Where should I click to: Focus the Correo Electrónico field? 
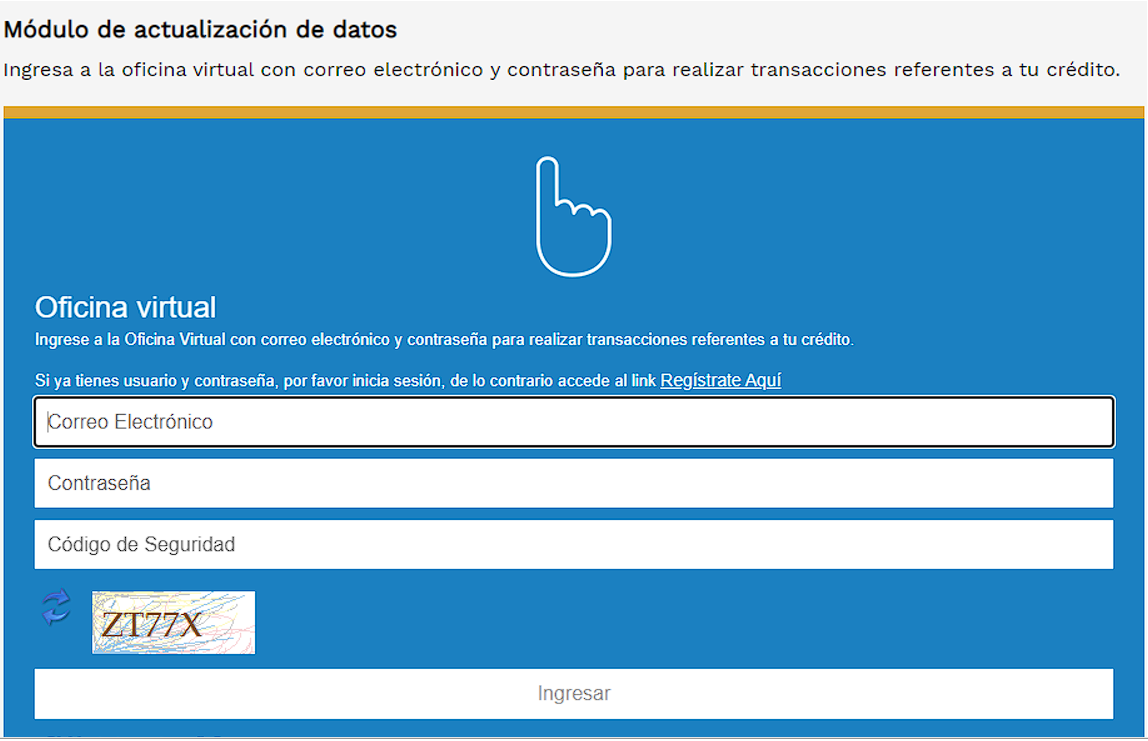574,422
